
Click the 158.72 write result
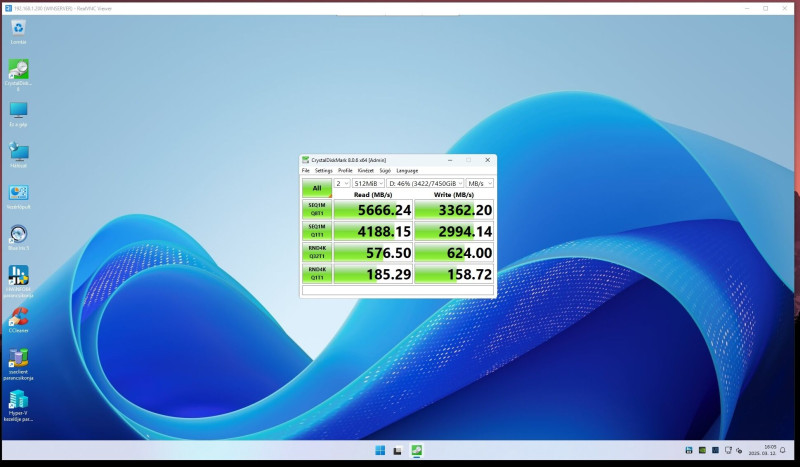454,274
